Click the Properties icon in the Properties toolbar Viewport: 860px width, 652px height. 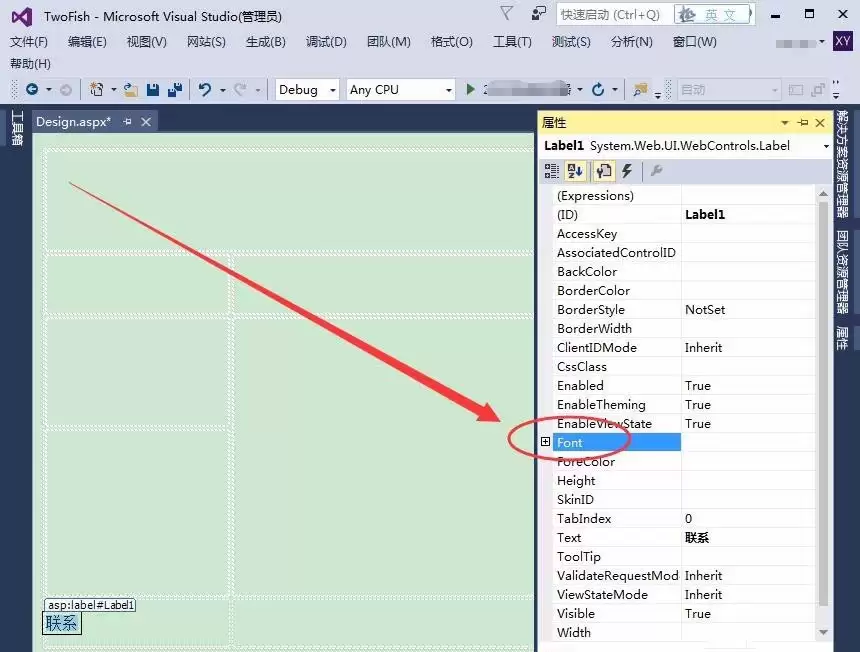click(602, 171)
